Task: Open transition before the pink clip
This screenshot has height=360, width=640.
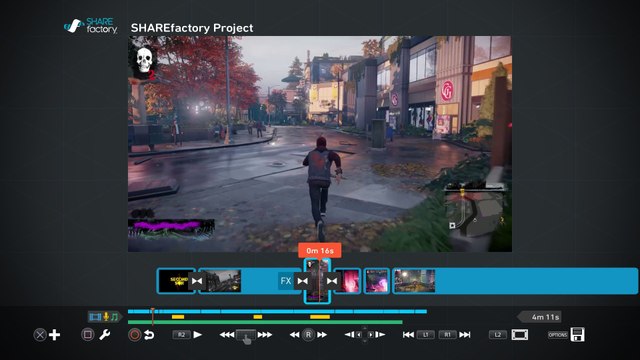Action: (332, 281)
